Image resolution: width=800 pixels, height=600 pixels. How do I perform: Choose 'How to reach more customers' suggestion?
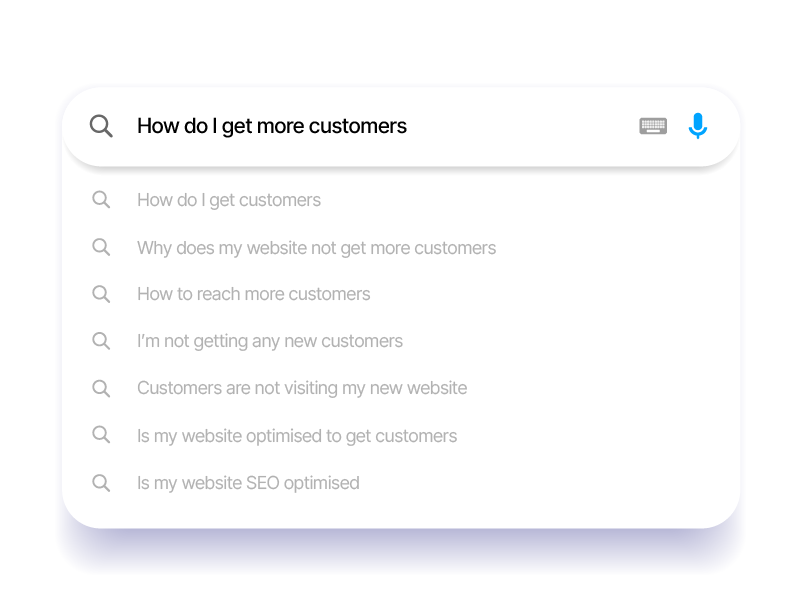click(x=253, y=294)
